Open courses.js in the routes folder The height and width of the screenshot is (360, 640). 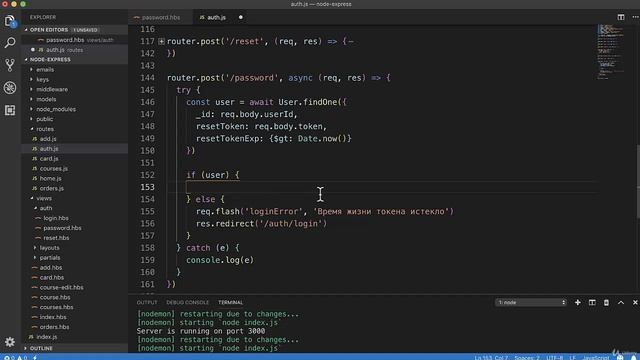[53, 169]
